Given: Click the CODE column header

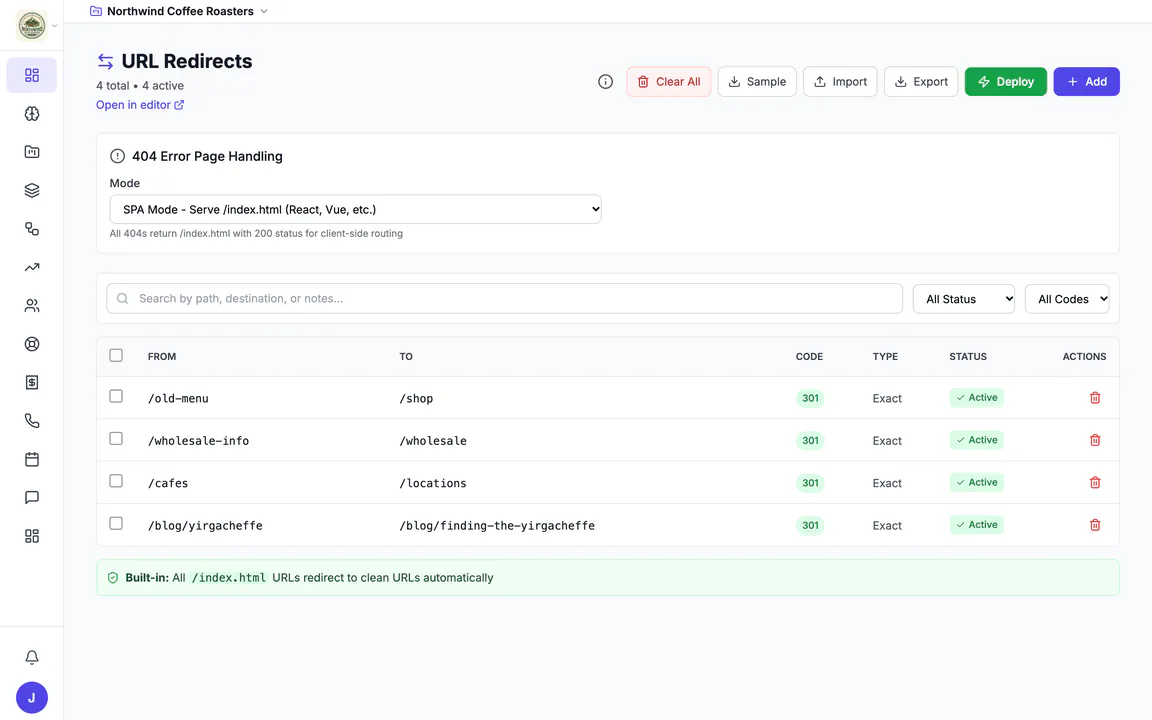Looking at the screenshot, I should tap(809, 356).
